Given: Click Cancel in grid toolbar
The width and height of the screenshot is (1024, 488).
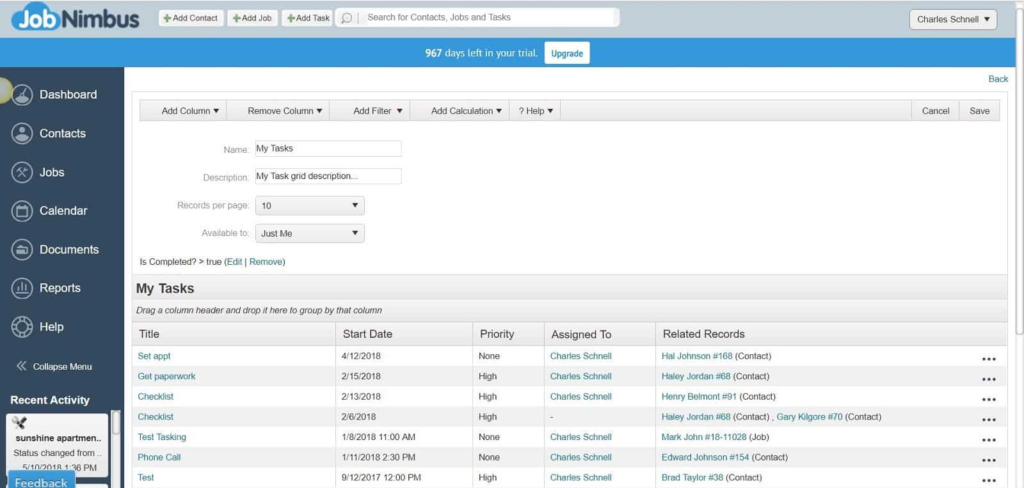Looking at the screenshot, I should click(x=935, y=111).
